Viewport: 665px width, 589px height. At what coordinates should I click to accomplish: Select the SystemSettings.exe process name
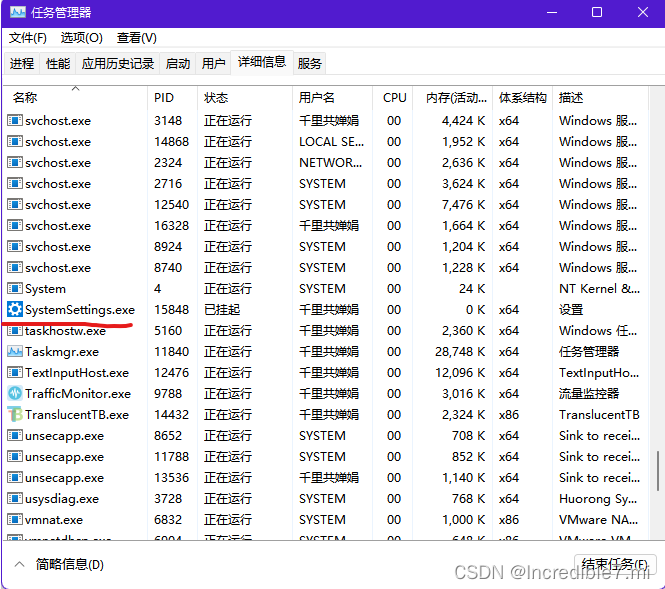pyautogui.click(x=80, y=310)
